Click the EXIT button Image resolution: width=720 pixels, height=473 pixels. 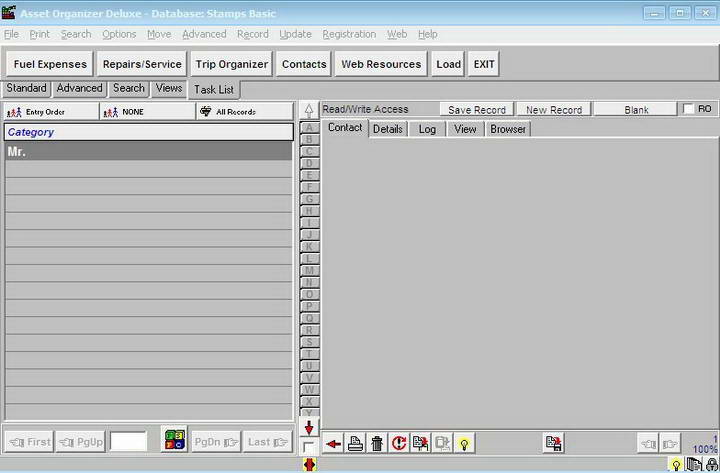point(484,64)
